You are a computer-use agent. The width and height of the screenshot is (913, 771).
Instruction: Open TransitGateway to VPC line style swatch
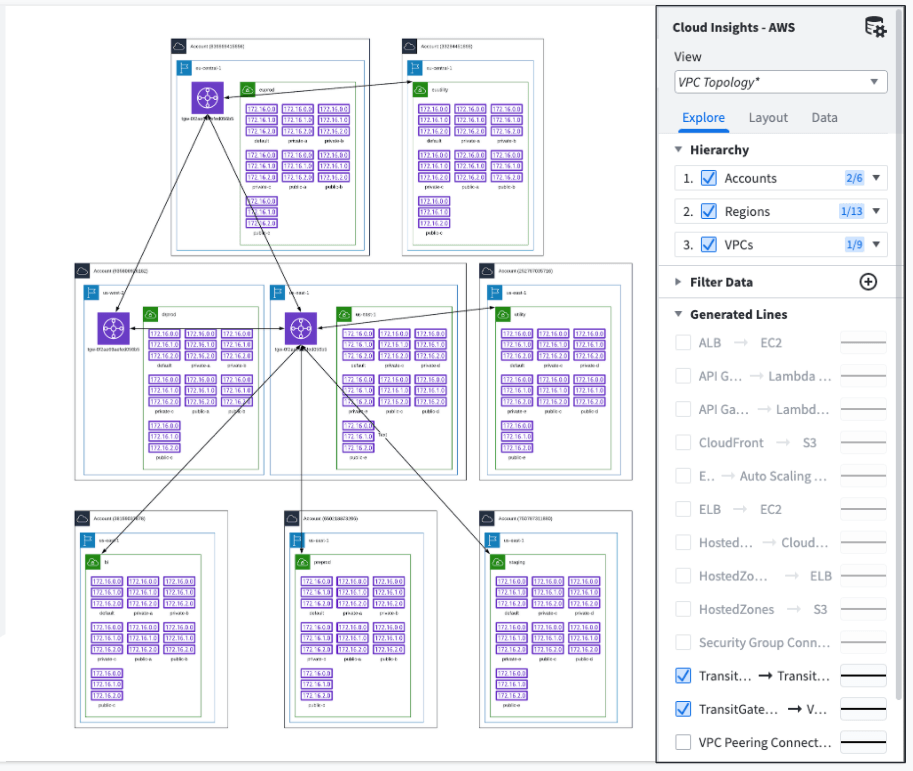(863, 709)
